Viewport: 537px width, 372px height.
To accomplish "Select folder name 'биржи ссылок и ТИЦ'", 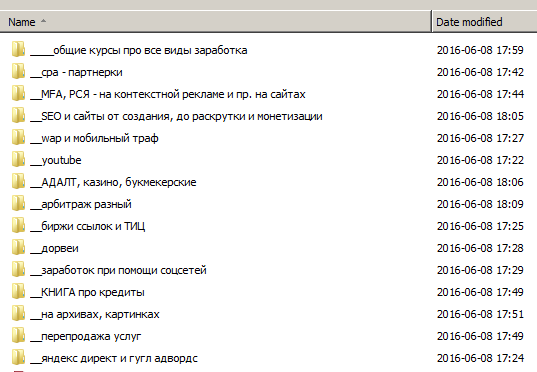I will (88, 226).
